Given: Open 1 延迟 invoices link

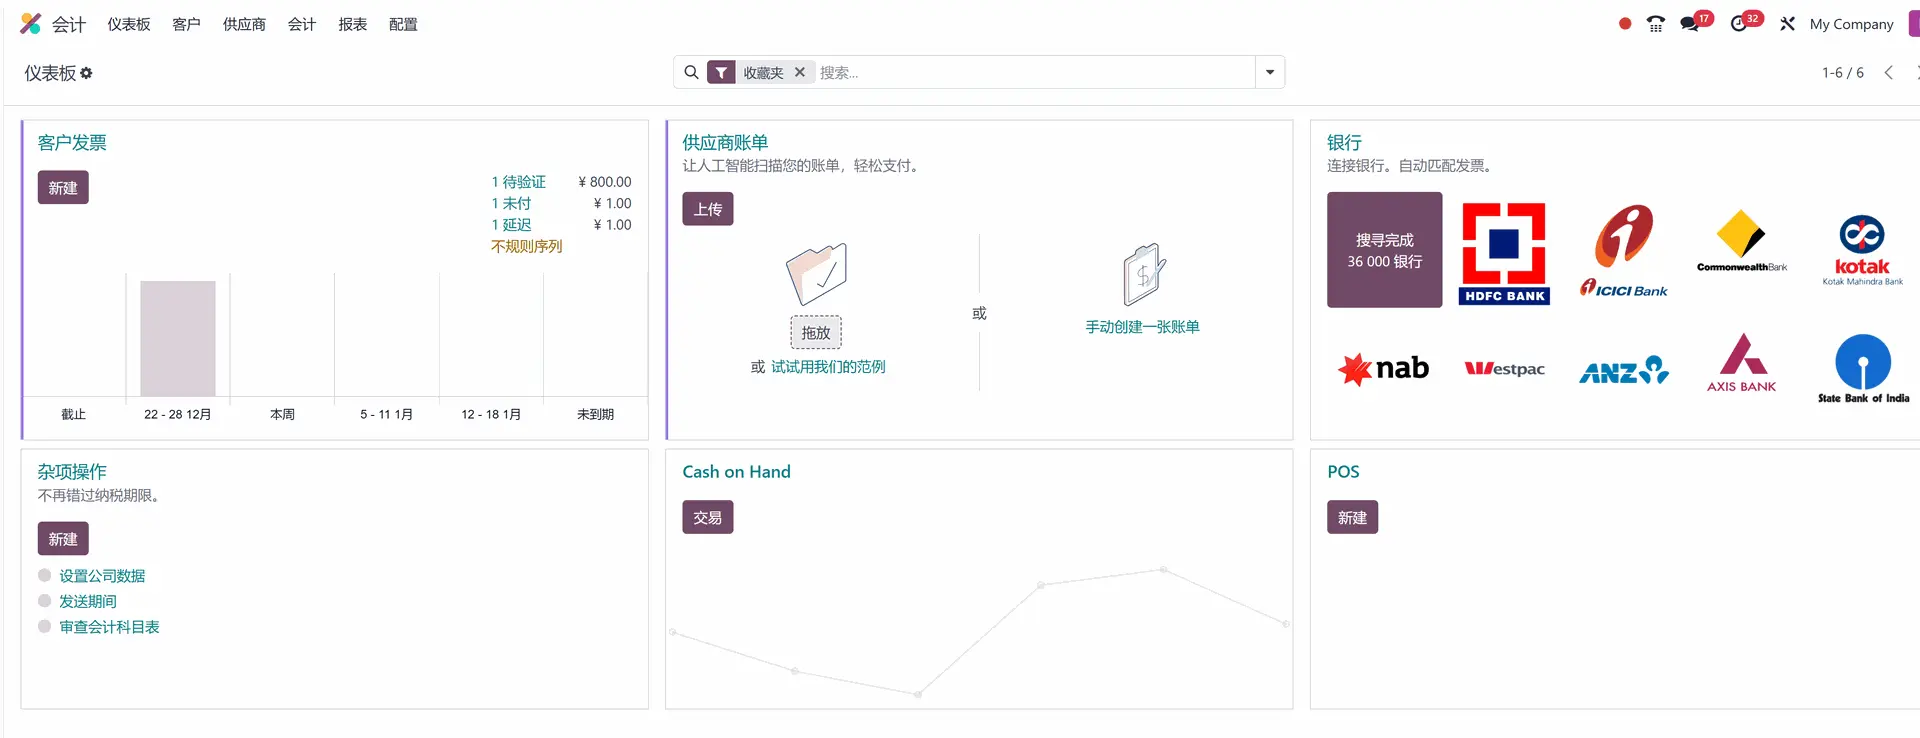Looking at the screenshot, I should 511,225.
